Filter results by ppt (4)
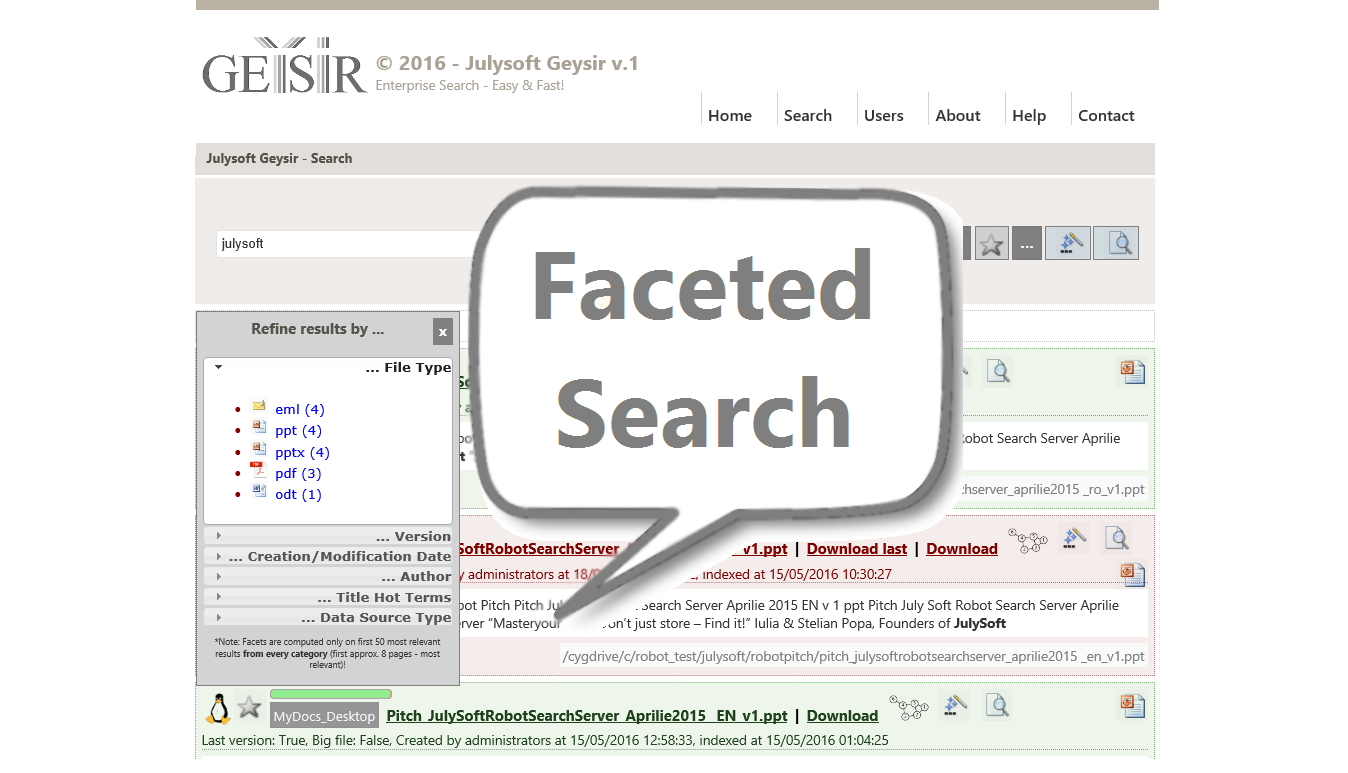This screenshot has width=1348, height=773. [x=298, y=430]
